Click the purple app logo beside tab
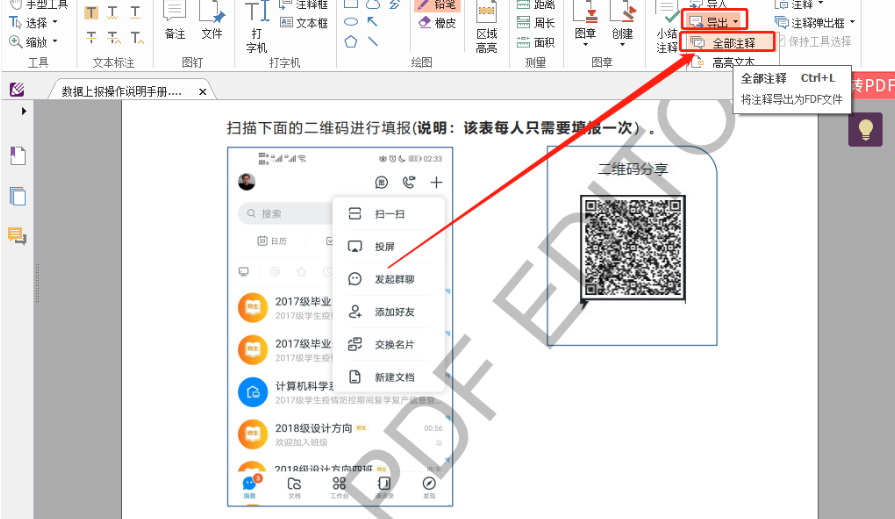 pyautogui.click(x=17, y=89)
